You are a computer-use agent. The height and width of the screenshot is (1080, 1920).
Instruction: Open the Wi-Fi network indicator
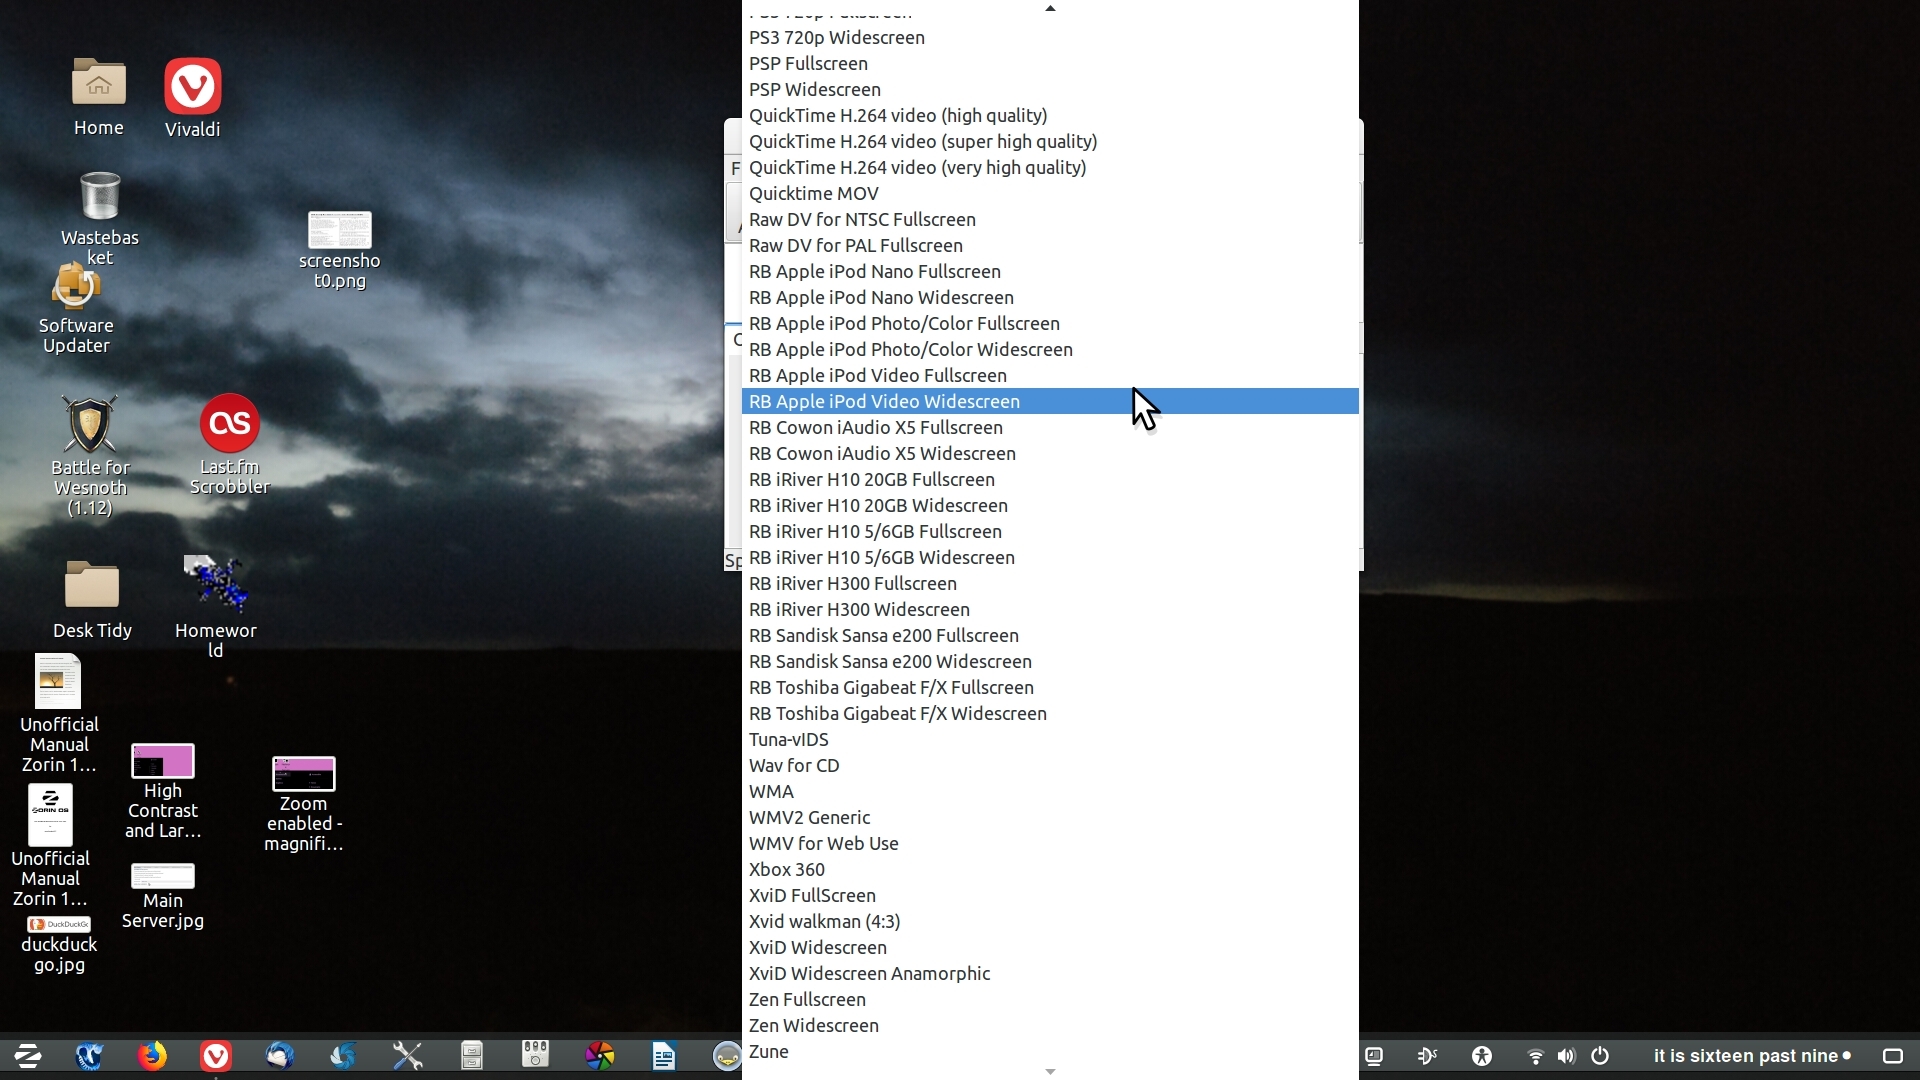(x=1535, y=1056)
